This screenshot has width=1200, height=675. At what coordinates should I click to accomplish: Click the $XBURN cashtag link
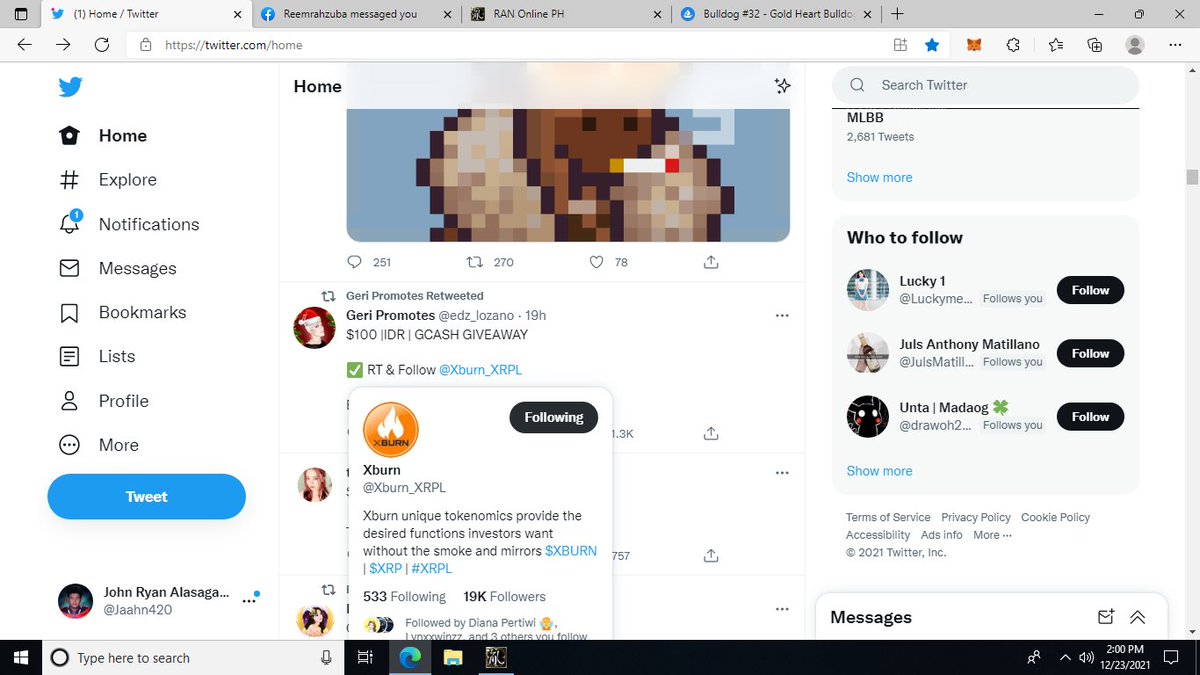point(571,551)
